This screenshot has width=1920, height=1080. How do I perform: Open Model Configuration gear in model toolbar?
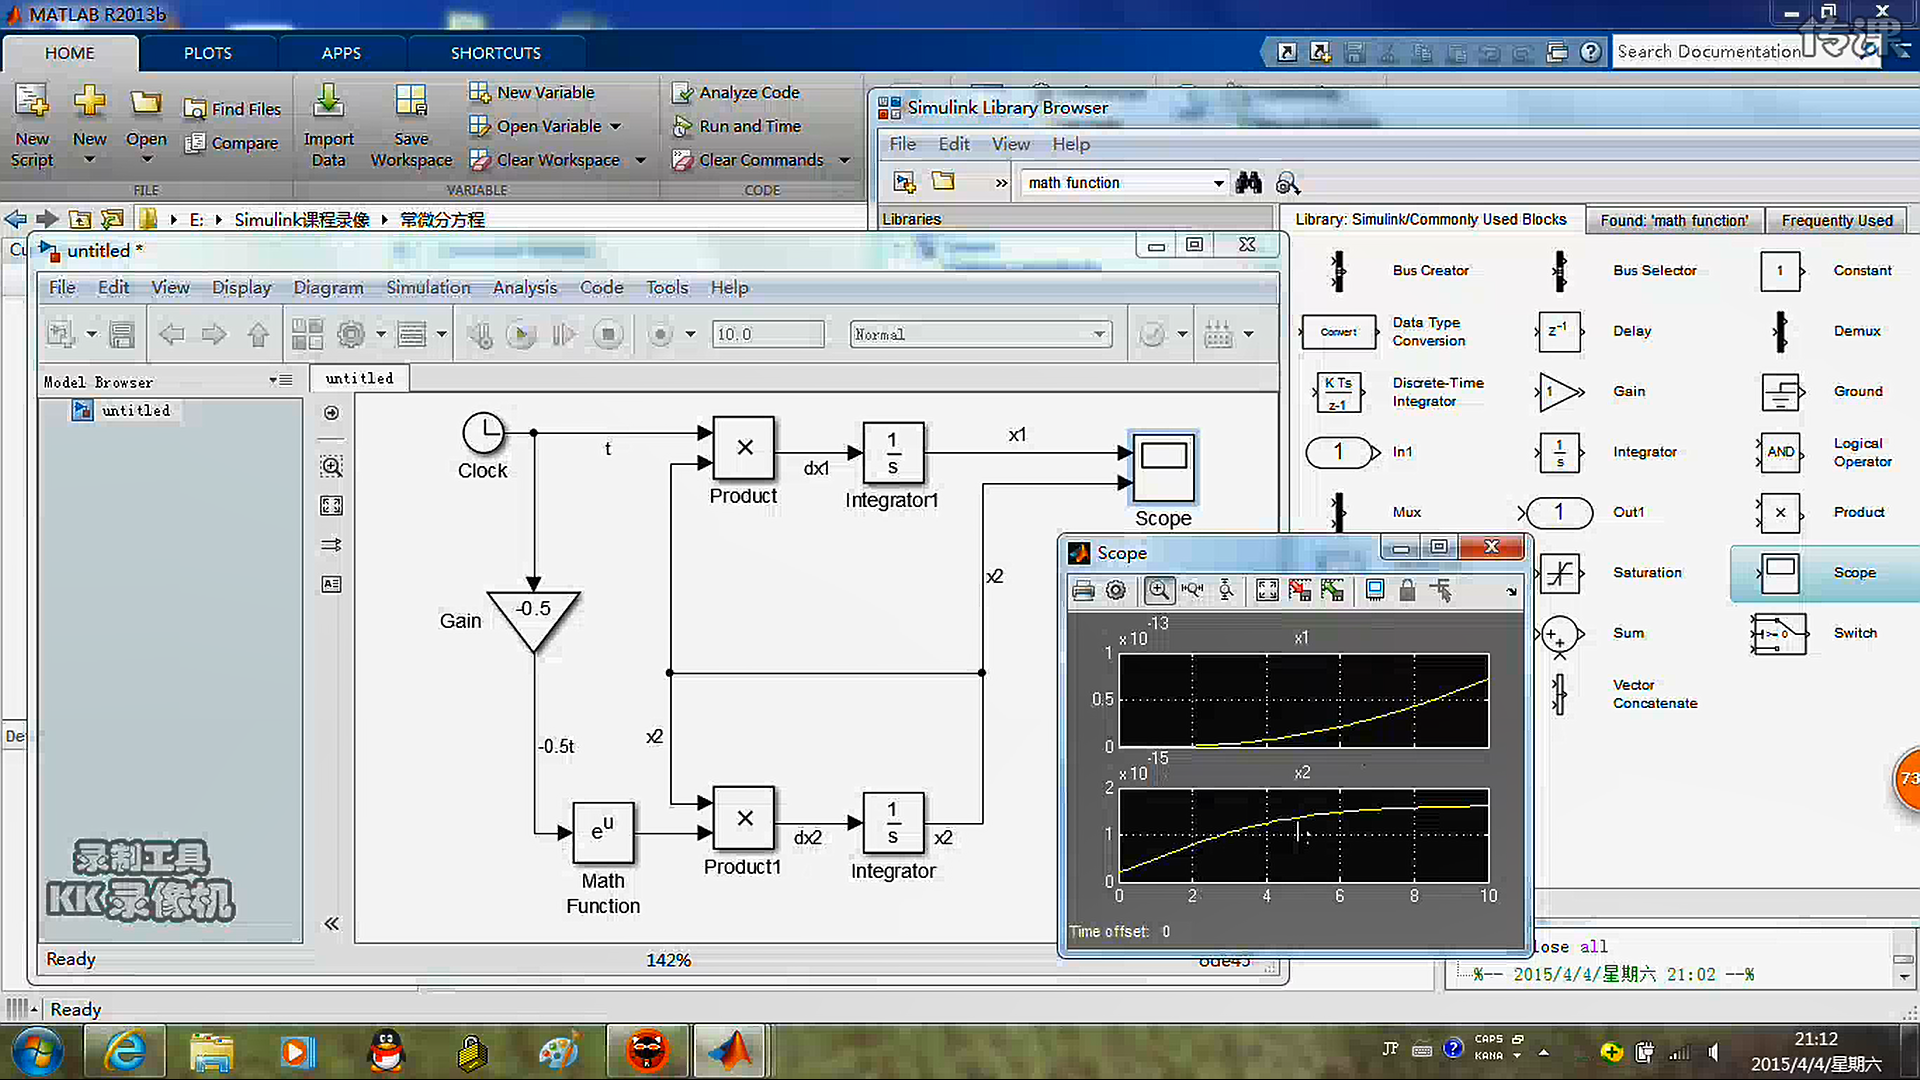pos(351,335)
